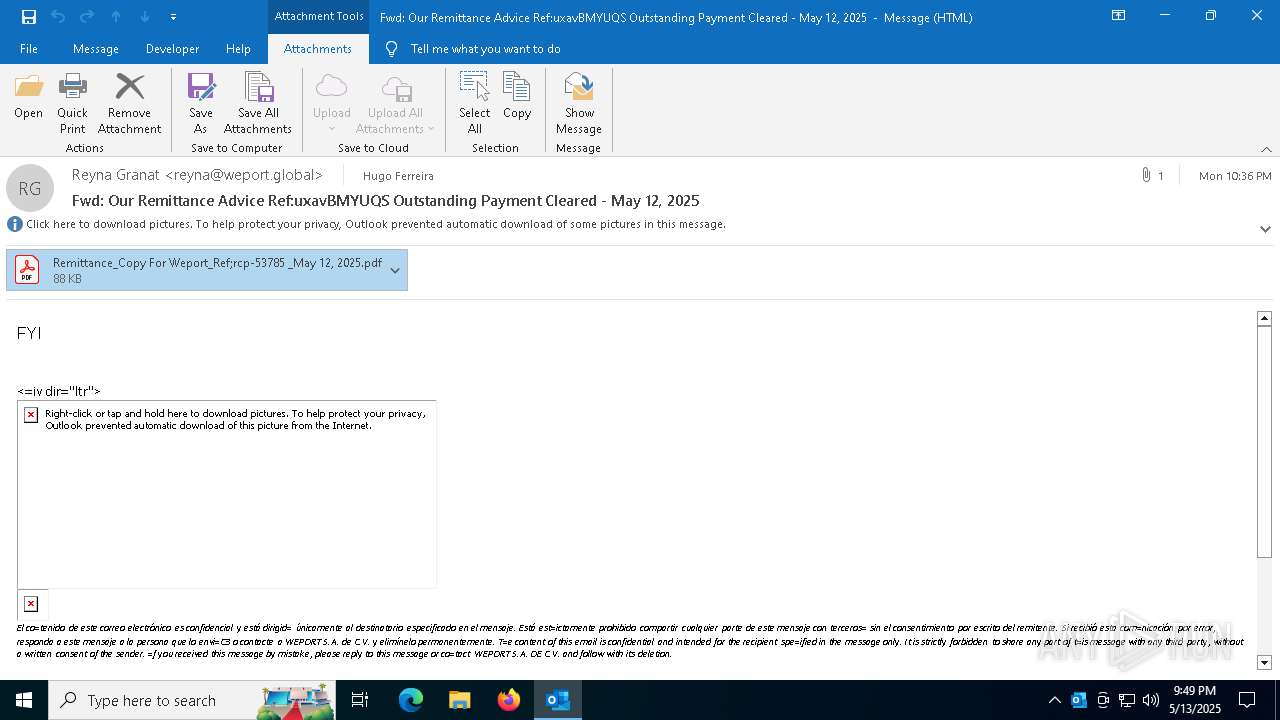Image resolution: width=1280 pixels, height=720 pixels.
Task: Click the Upload cloud button
Action: click(x=331, y=104)
